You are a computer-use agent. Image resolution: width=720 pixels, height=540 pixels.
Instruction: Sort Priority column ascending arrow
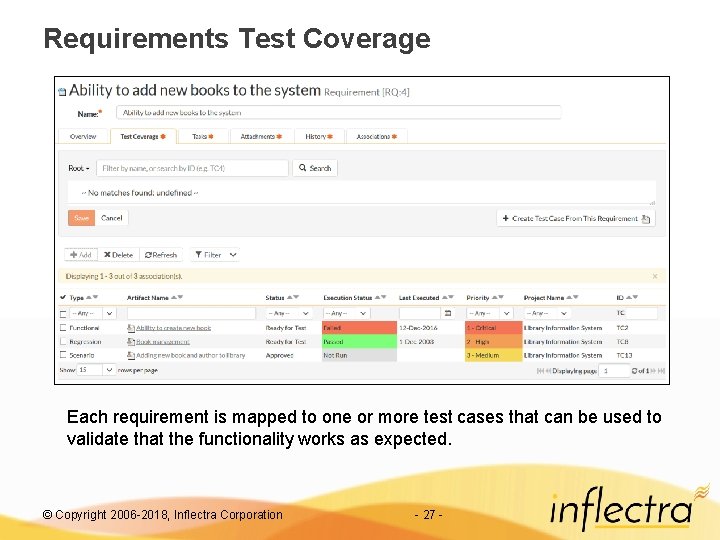tap(494, 297)
